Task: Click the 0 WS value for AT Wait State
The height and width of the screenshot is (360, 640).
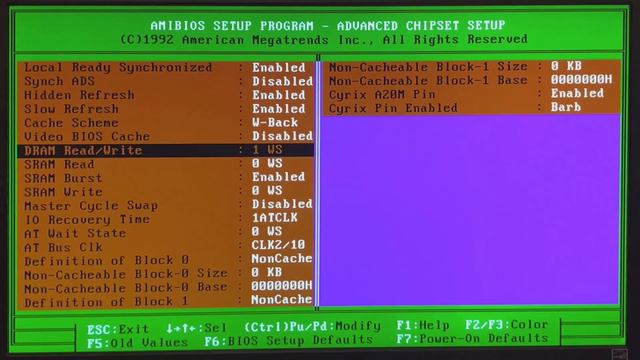Action: pos(267,231)
